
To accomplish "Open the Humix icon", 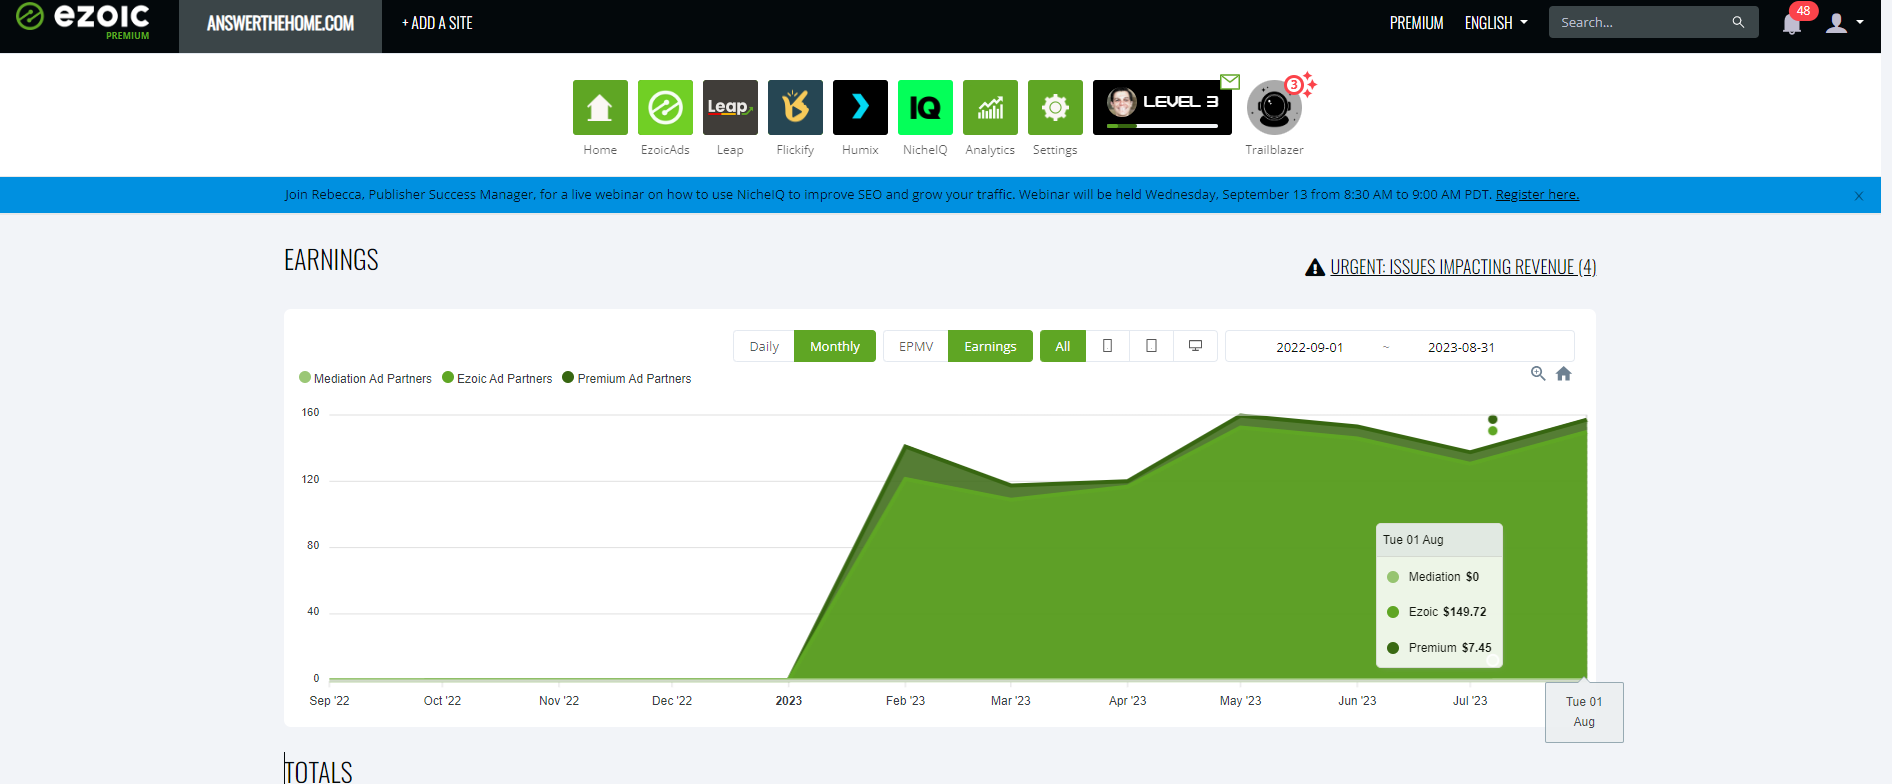I will pos(860,107).
